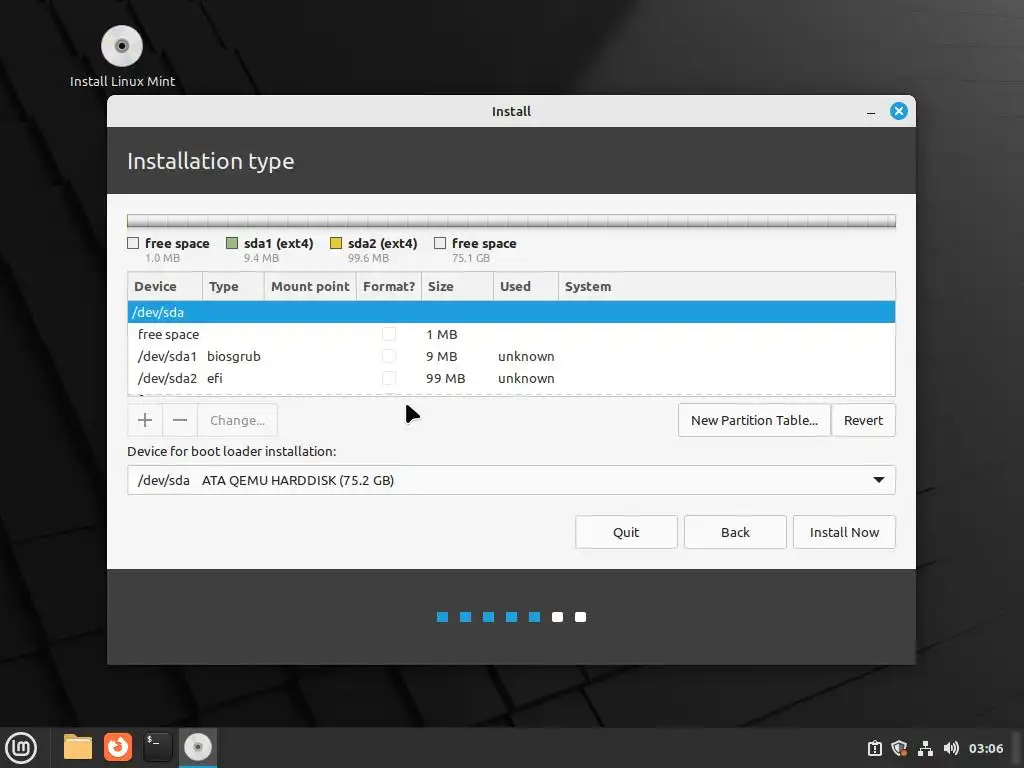Click the System column header
Viewport: 1024px width, 768px height.
coord(727,286)
